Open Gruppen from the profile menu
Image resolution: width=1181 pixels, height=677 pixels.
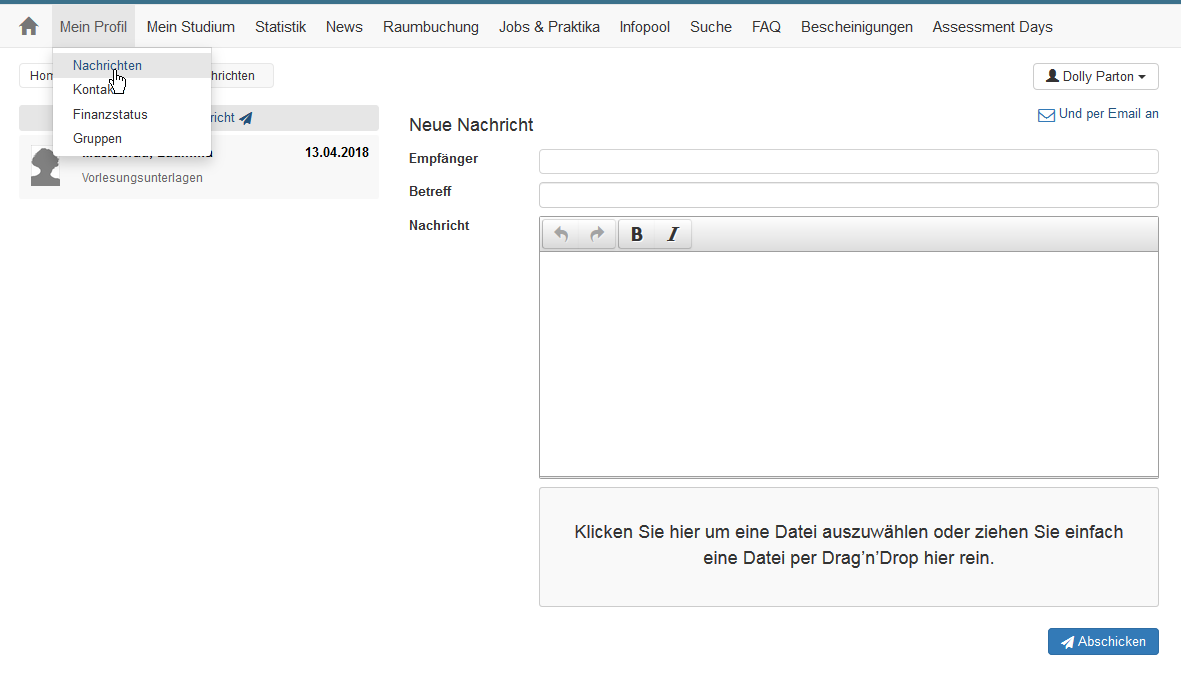97,139
